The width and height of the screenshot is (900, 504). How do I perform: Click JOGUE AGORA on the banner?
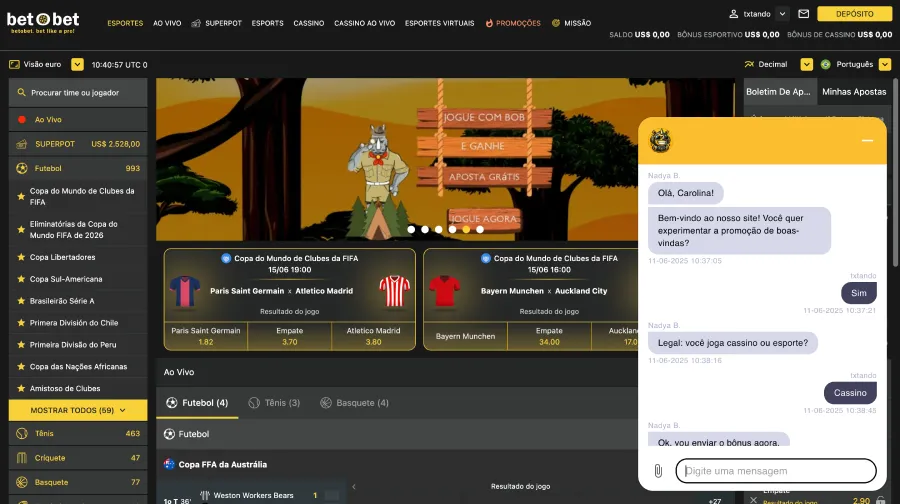pyautogui.click(x=484, y=219)
